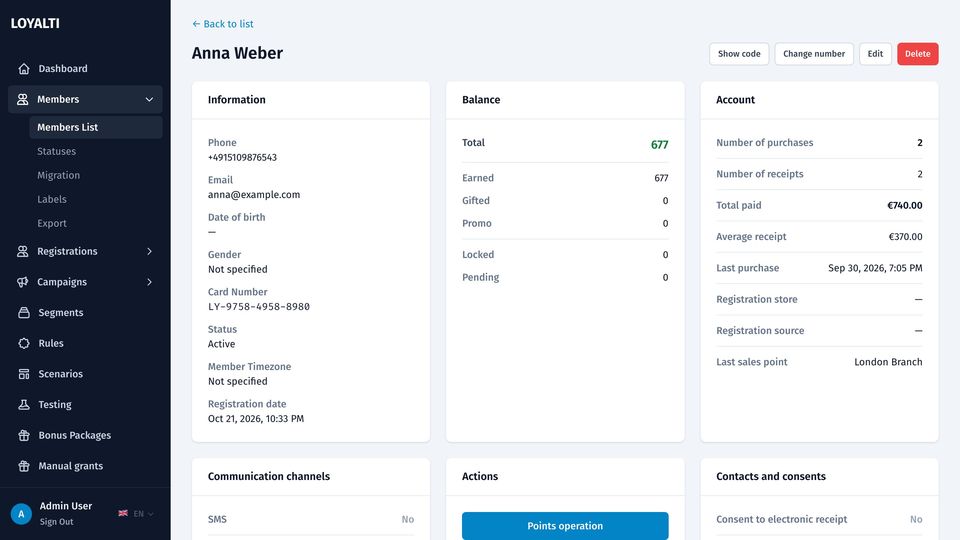960x540 pixels.
Task: Open Manual grants page
Action: 85,465
